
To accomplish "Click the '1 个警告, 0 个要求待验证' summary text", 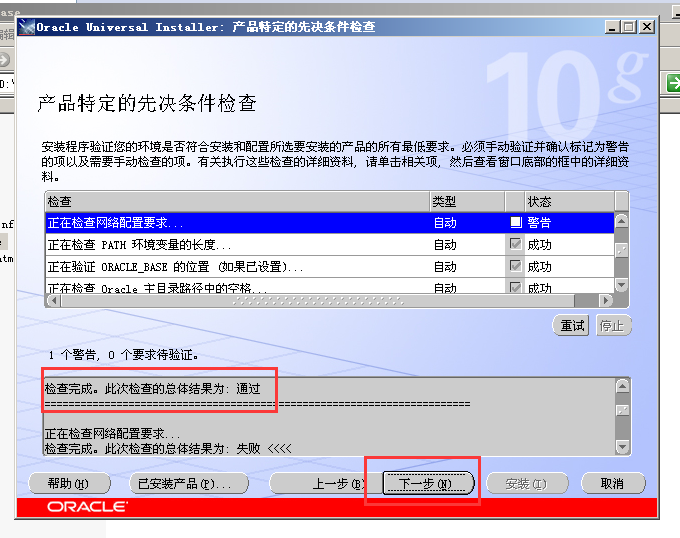I will click(123, 355).
